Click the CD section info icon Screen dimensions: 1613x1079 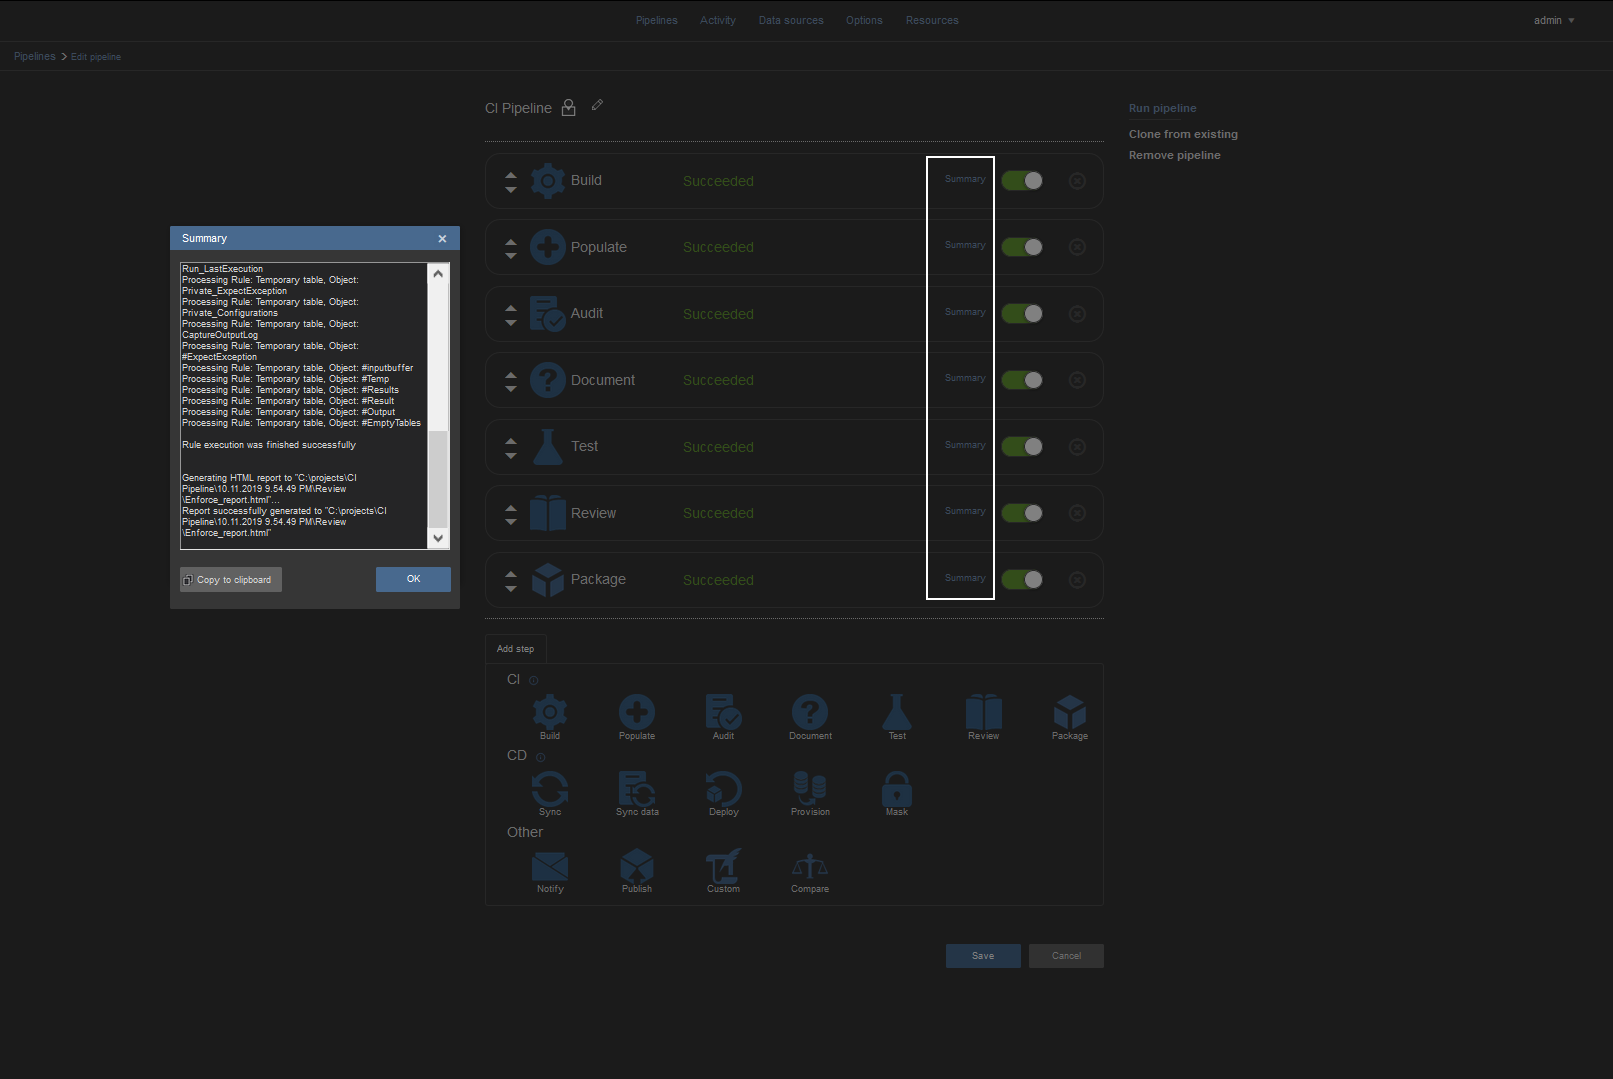[541, 758]
